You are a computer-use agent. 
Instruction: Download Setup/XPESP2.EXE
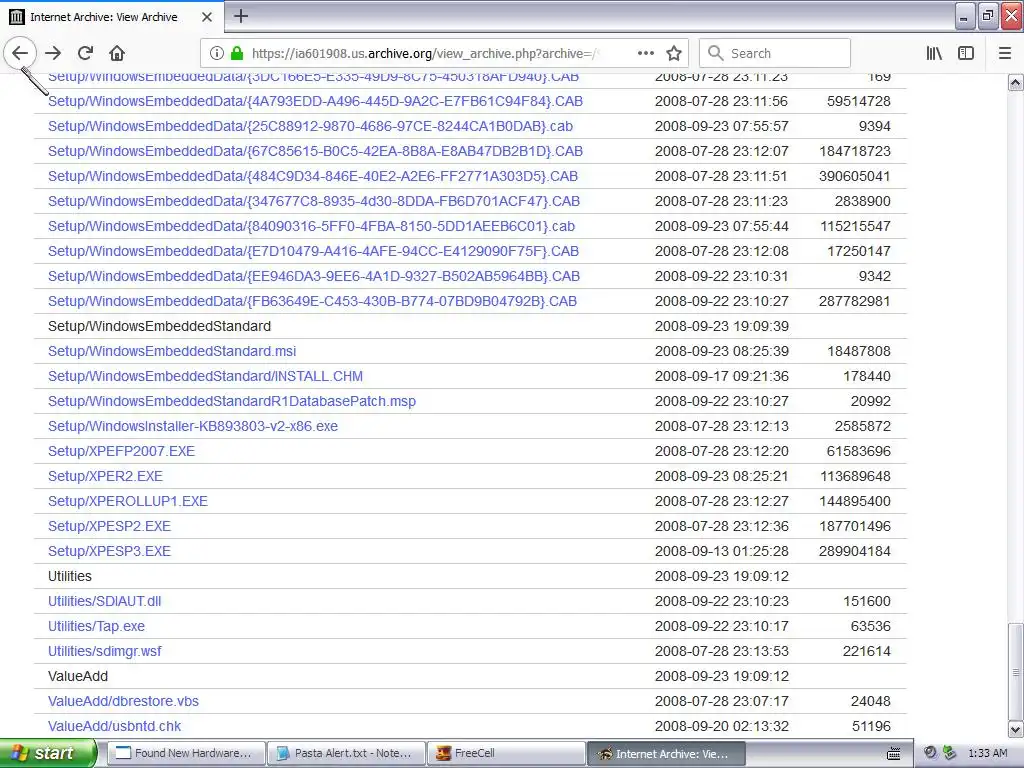pos(109,526)
